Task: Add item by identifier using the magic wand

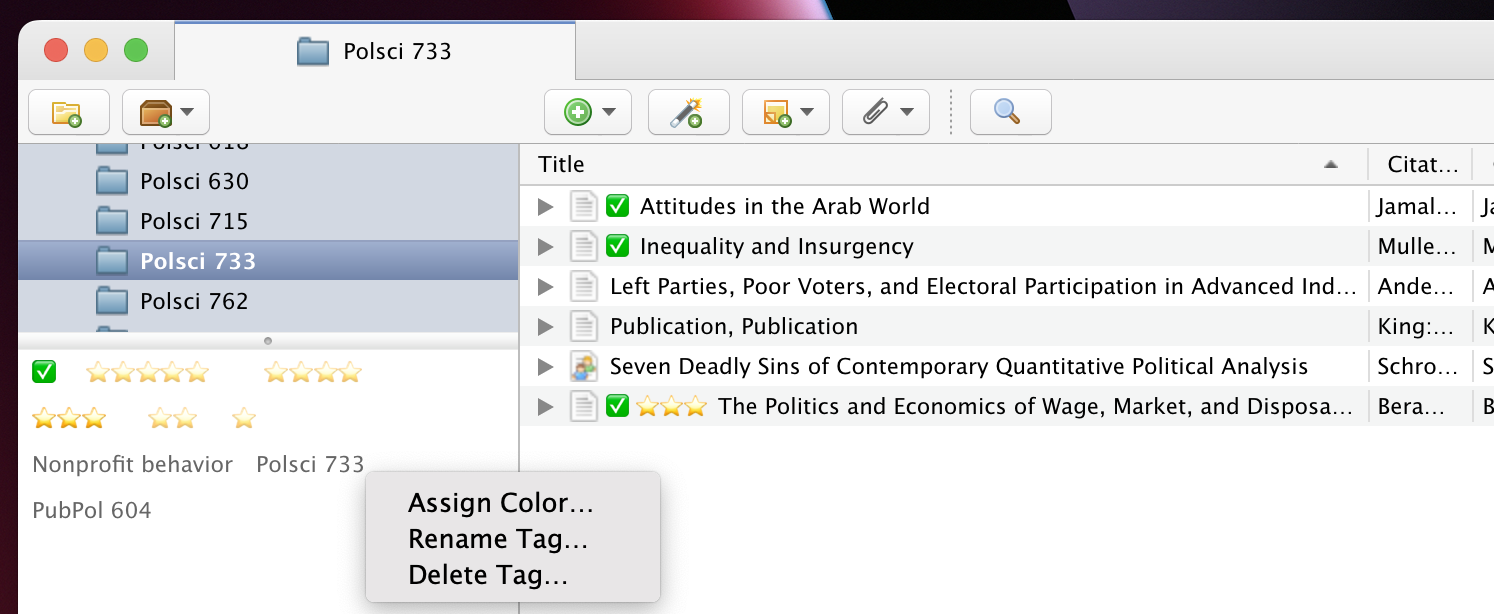Action: (688, 112)
